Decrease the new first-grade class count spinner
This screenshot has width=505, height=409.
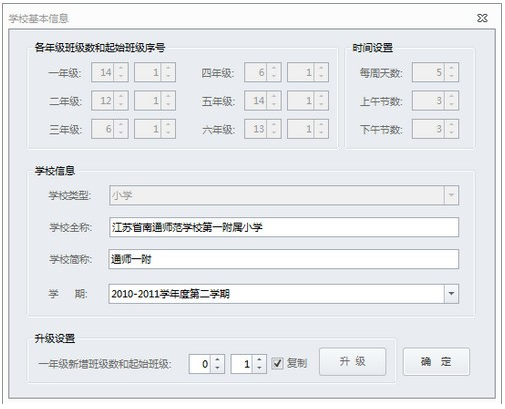[x=218, y=368]
